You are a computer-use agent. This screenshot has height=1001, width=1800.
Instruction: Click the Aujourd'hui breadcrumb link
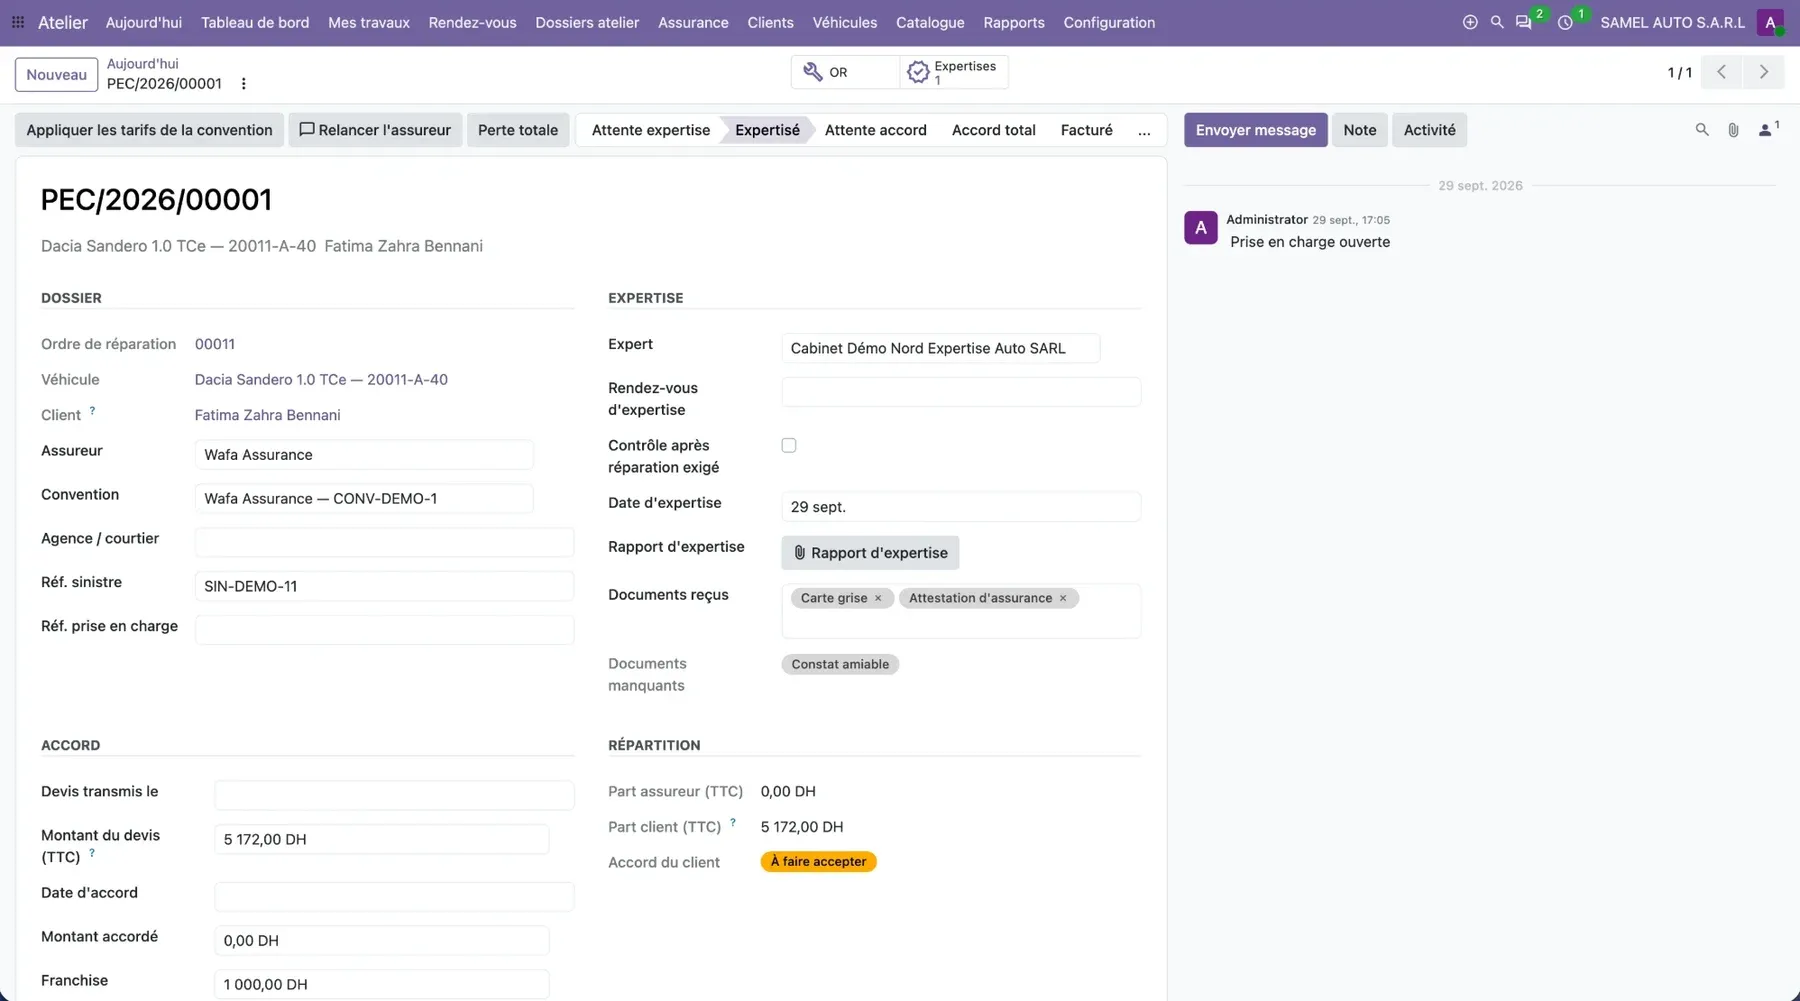click(x=142, y=63)
